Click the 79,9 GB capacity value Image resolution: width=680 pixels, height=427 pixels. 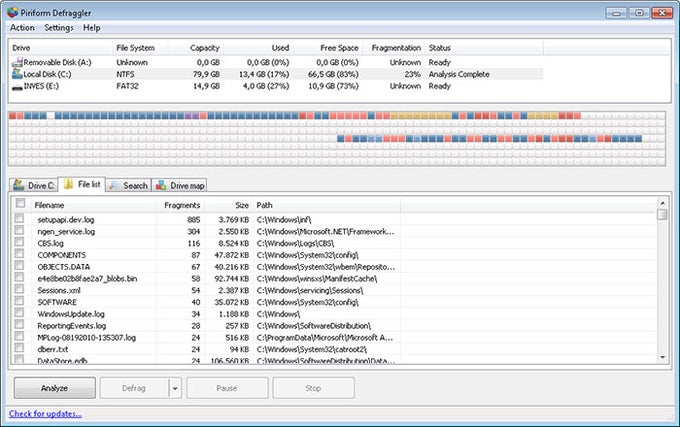coord(206,74)
